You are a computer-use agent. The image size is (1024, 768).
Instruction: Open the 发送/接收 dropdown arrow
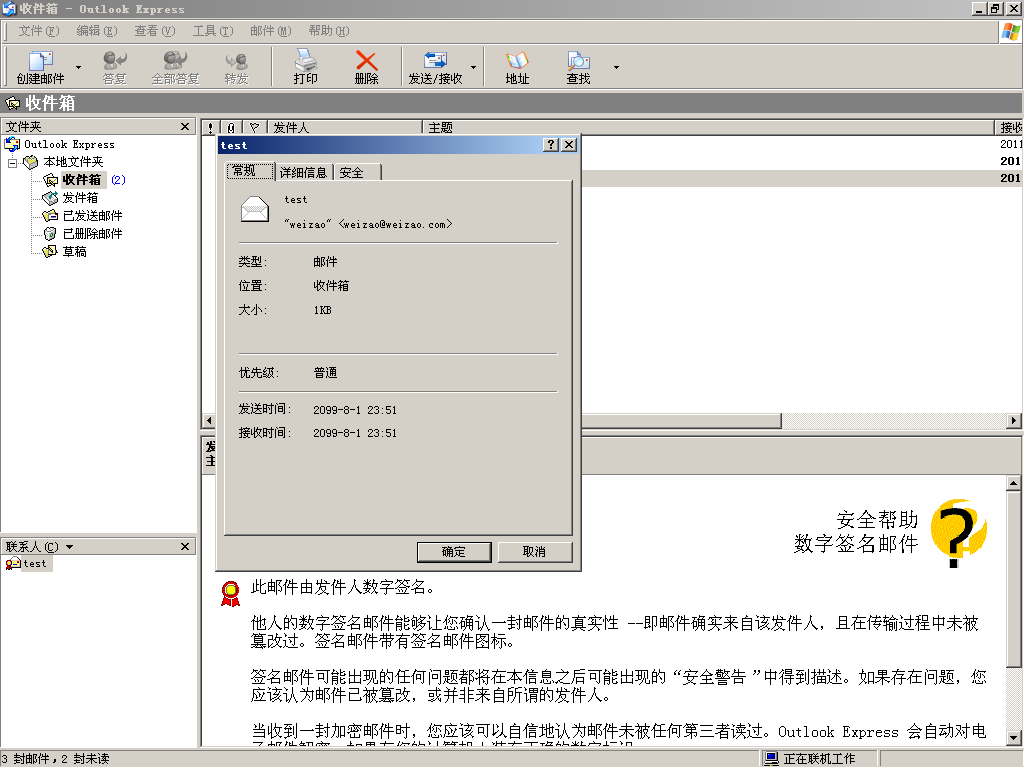(x=473, y=67)
